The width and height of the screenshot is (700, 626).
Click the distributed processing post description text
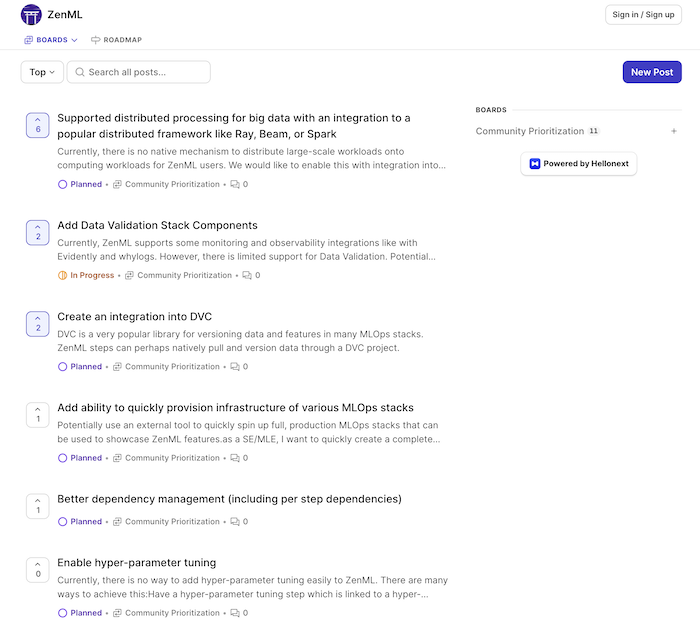[x=251, y=159]
